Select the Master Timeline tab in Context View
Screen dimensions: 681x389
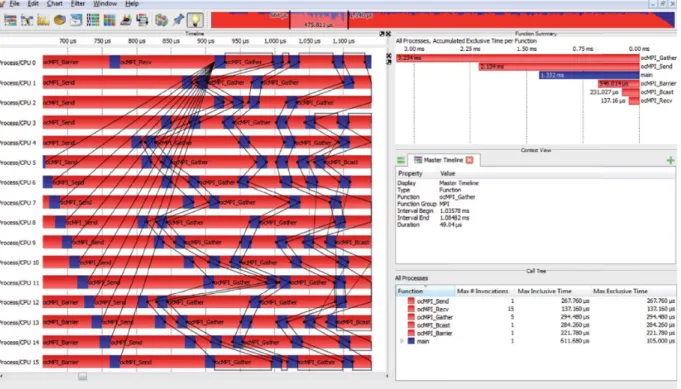[443, 160]
